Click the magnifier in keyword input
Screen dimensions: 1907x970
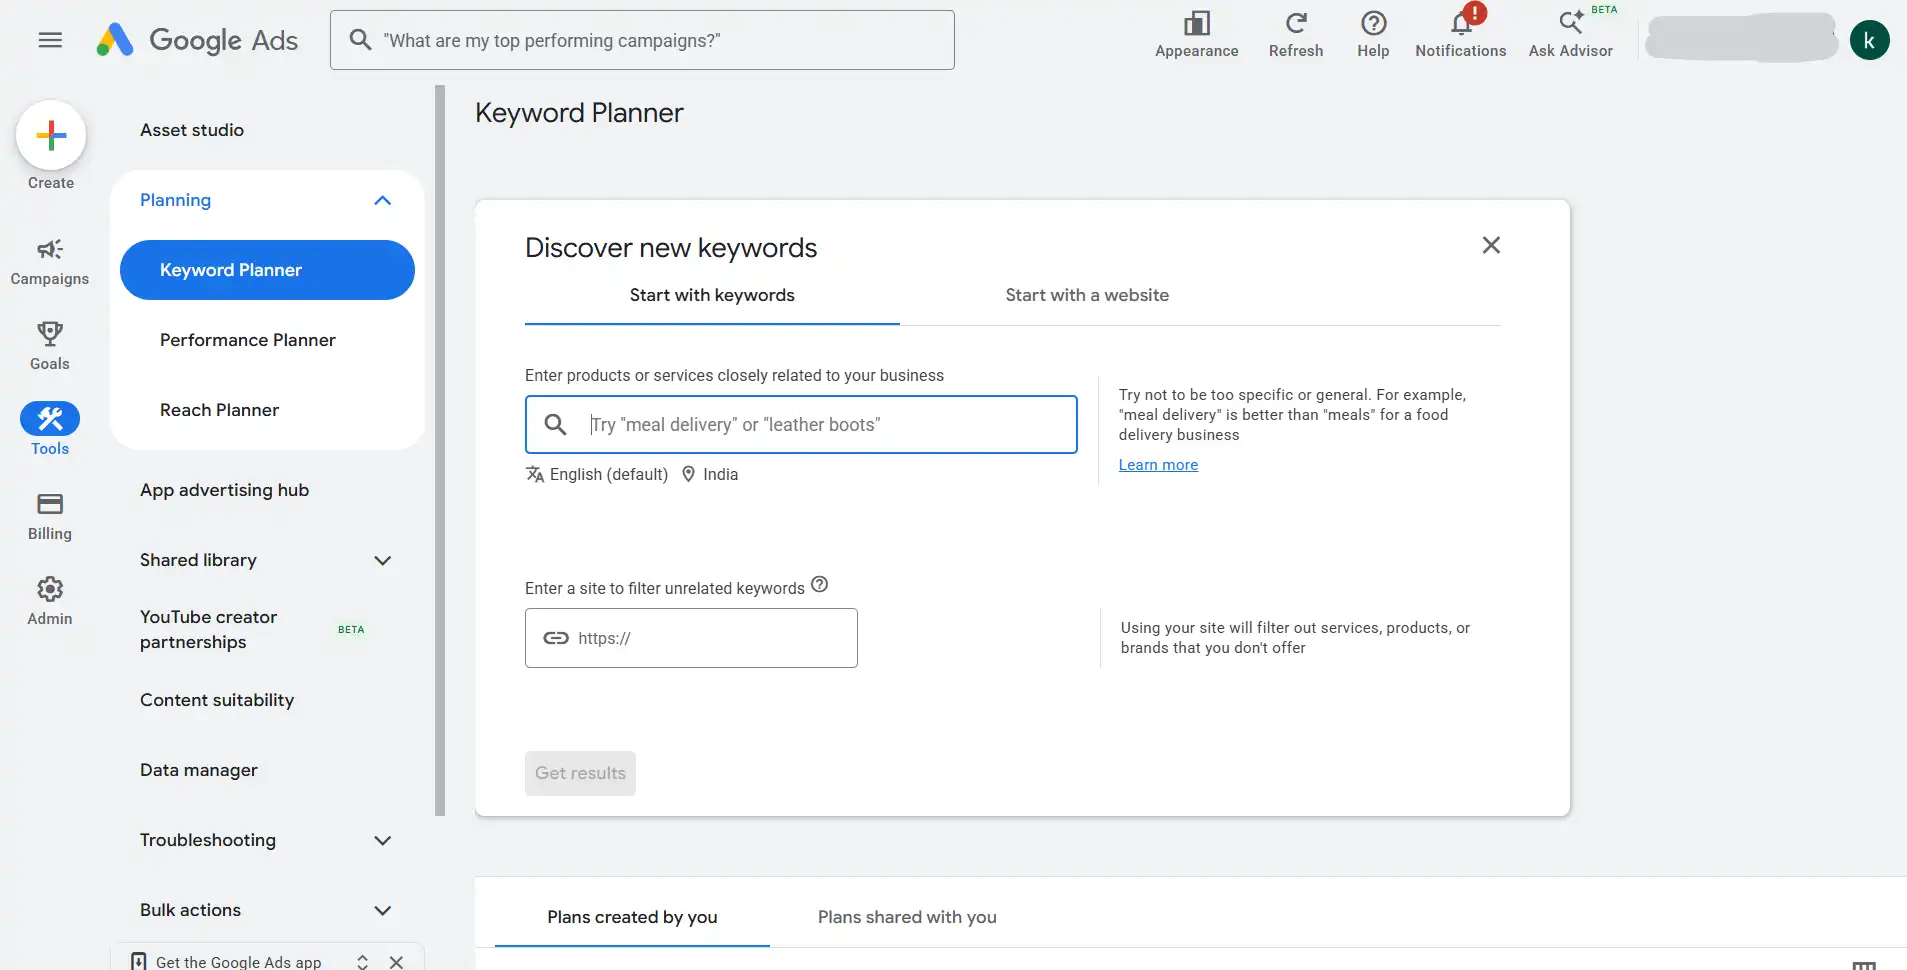[555, 424]
